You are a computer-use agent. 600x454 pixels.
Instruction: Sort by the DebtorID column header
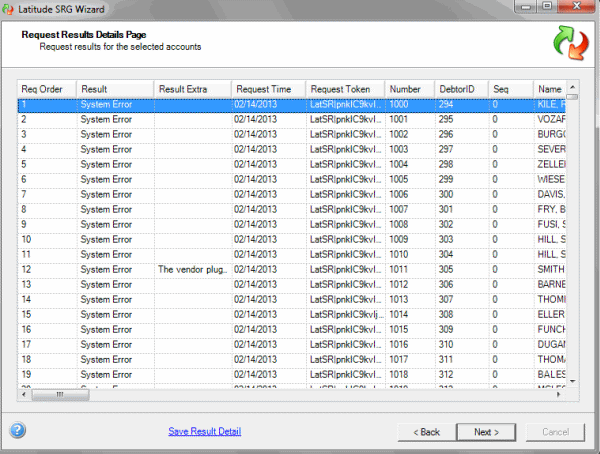tap(462, 89)
